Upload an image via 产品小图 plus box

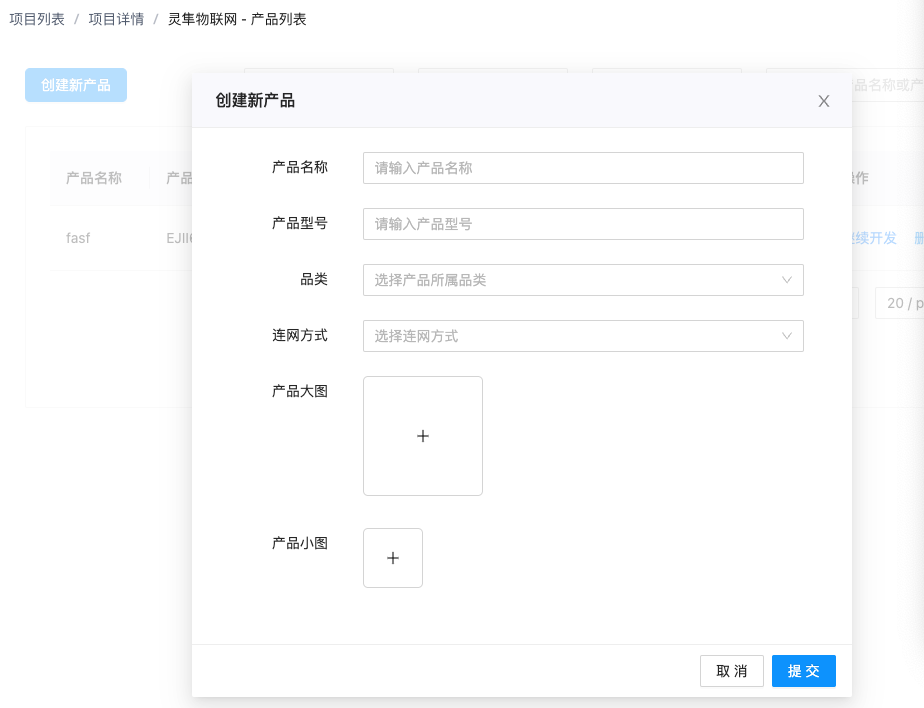tap(392, 558)
